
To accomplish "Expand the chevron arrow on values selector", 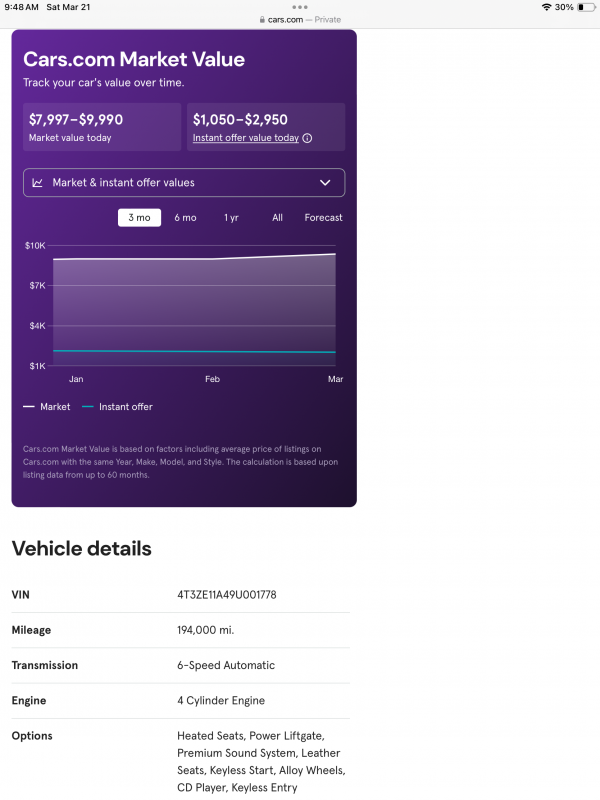I will click(x=325, y=183).
